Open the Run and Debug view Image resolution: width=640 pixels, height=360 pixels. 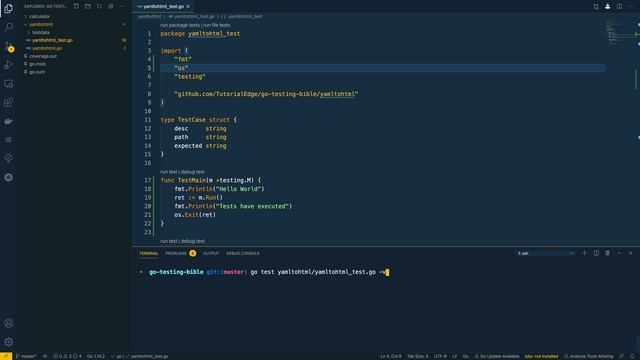8,64
